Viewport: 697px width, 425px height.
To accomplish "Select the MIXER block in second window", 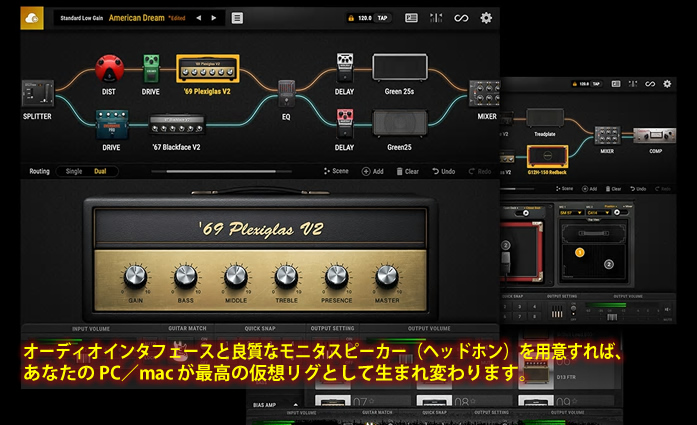I will tap(607, 136).
